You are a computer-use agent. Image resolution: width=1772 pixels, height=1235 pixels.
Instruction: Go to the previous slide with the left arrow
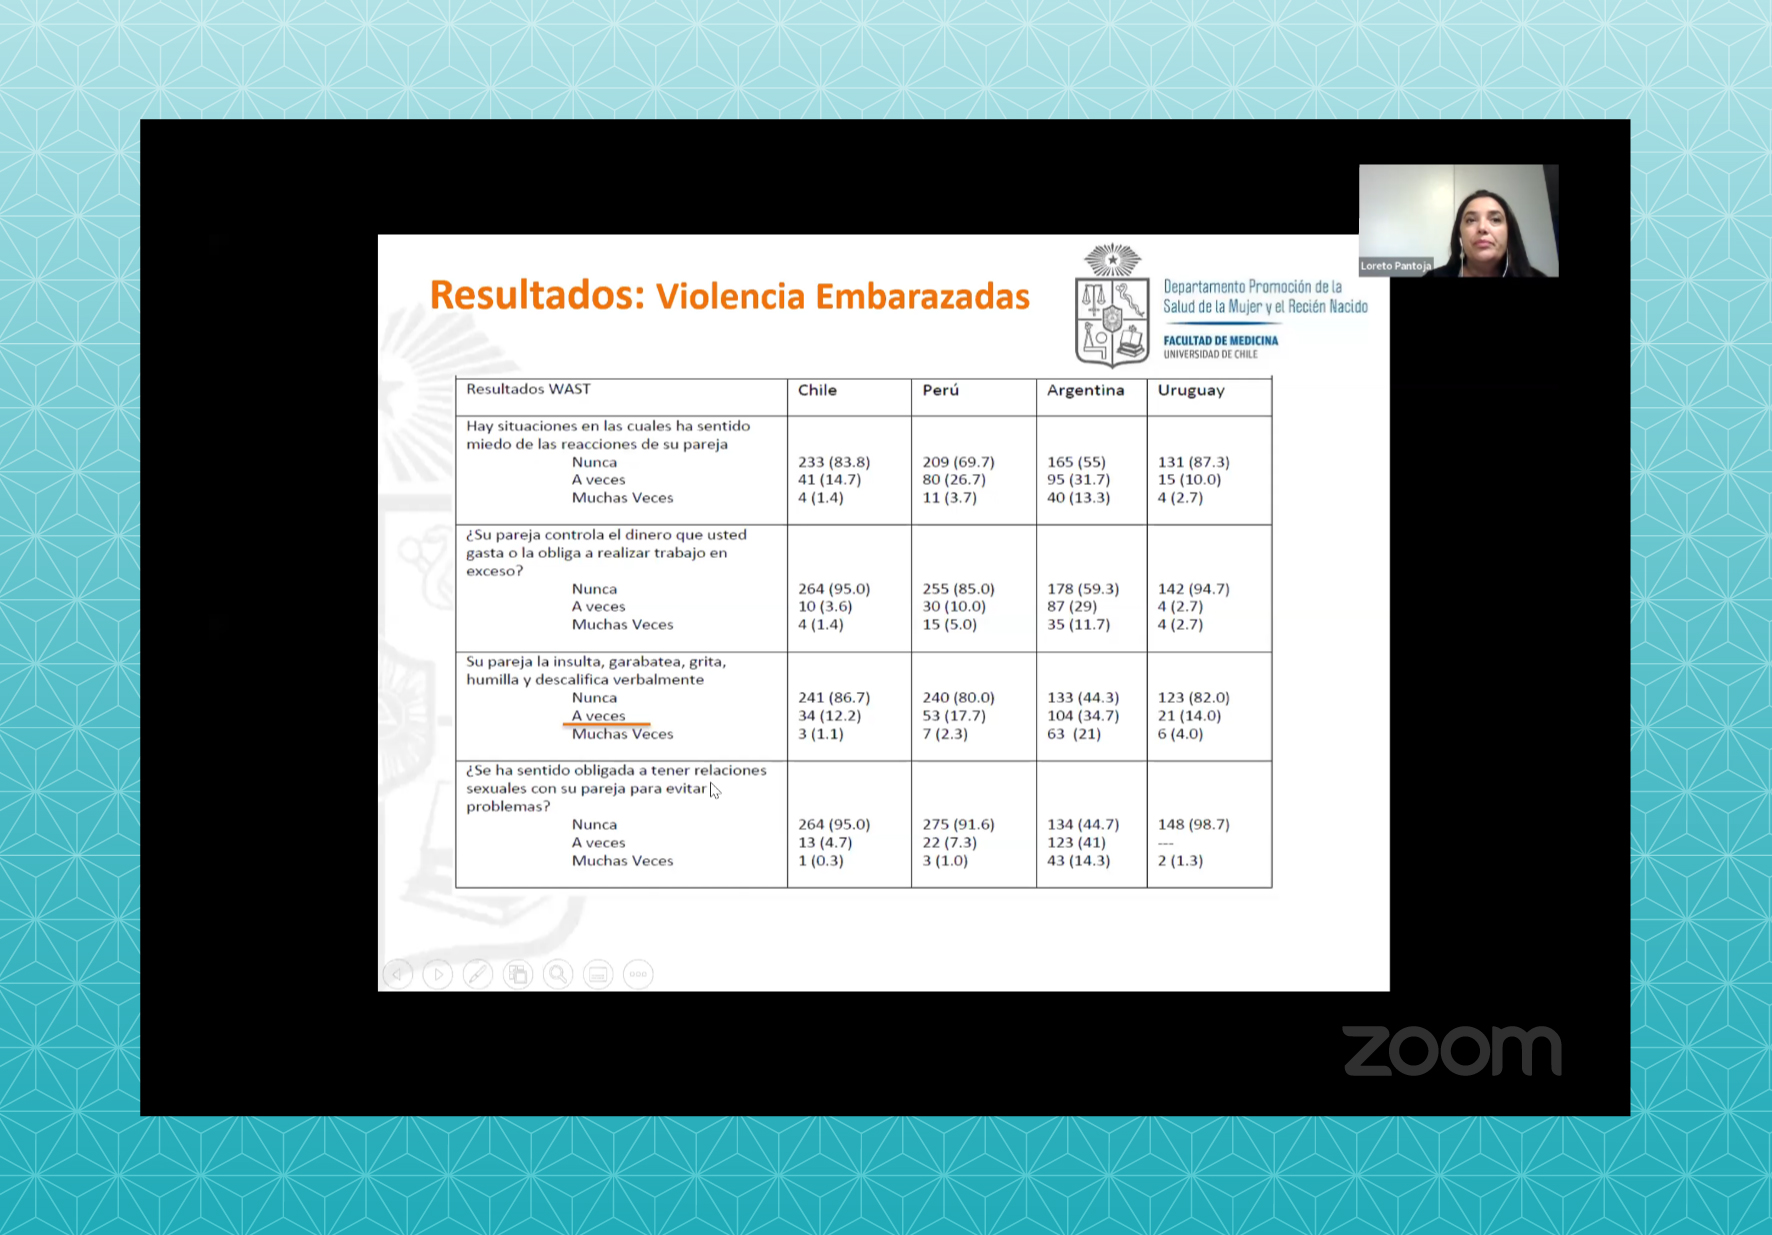coord(398,974)
